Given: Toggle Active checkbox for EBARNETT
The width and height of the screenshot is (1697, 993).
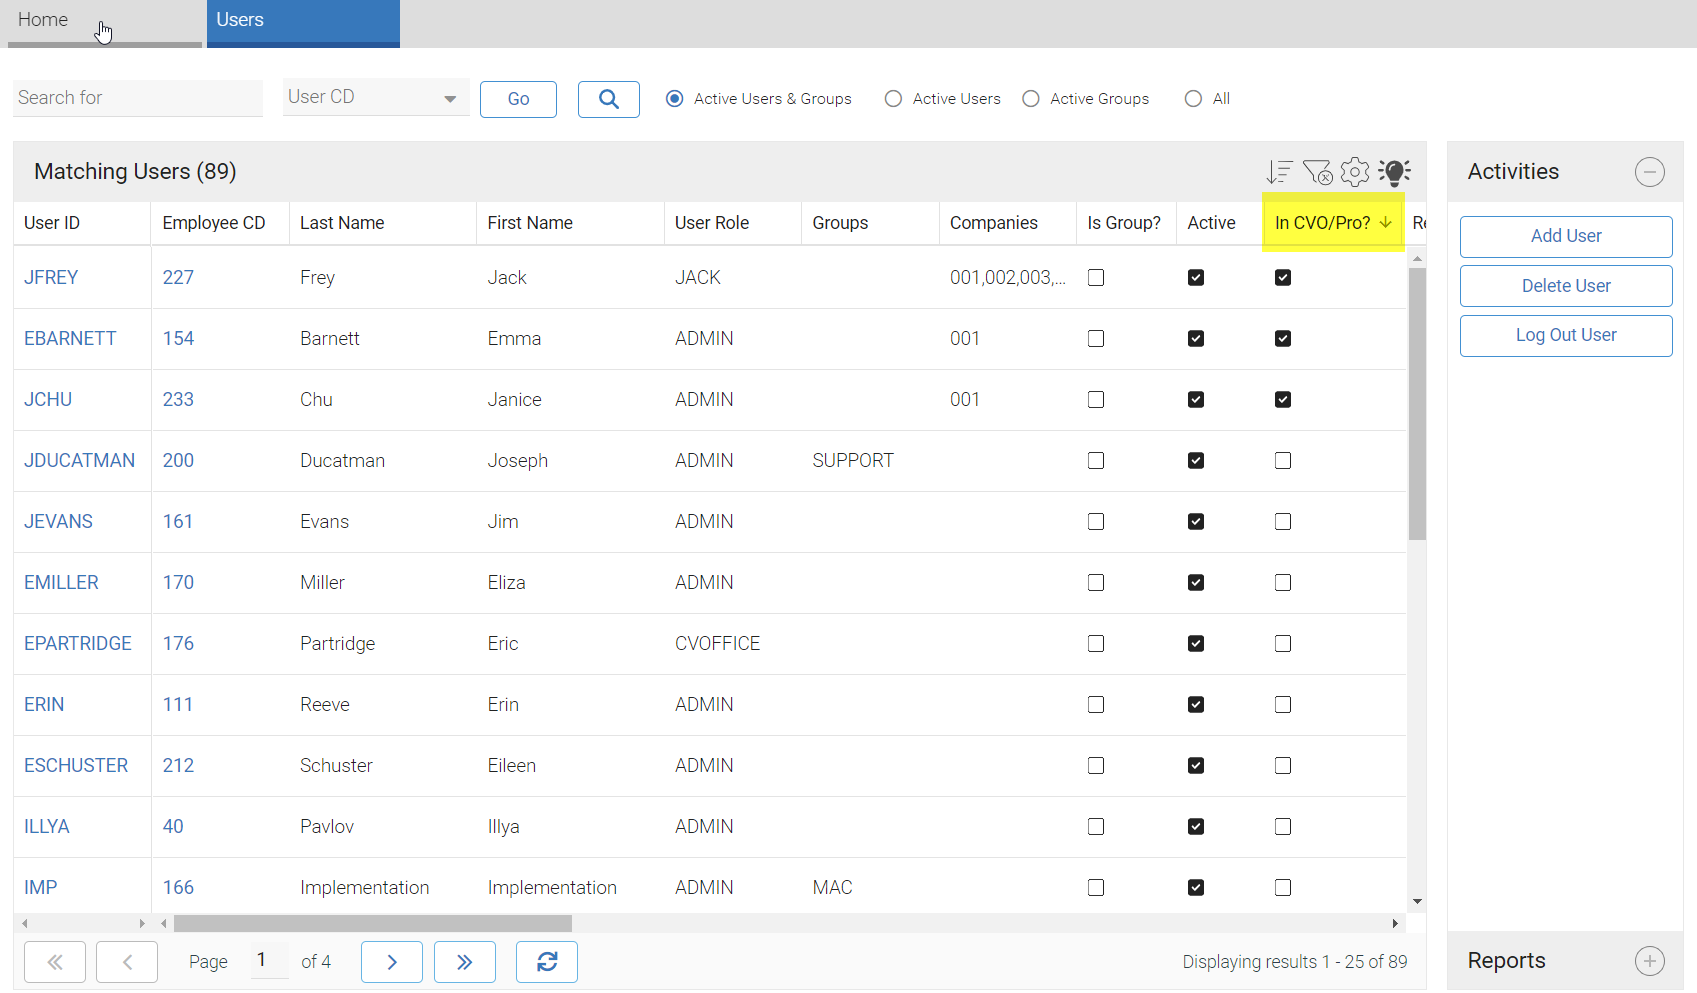Looking at the screenshot, I should (x=1196, y=339).
